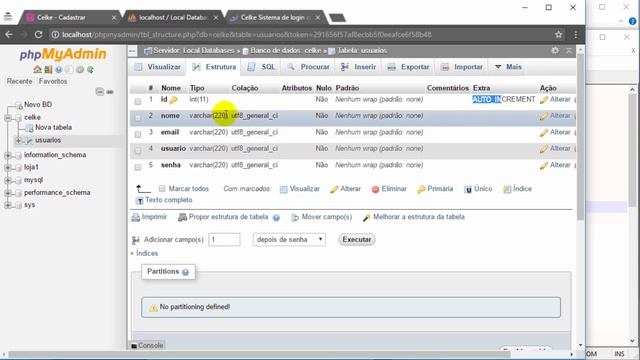Click Mover campo(s) link
640x360 pixels.
point(322,217)
